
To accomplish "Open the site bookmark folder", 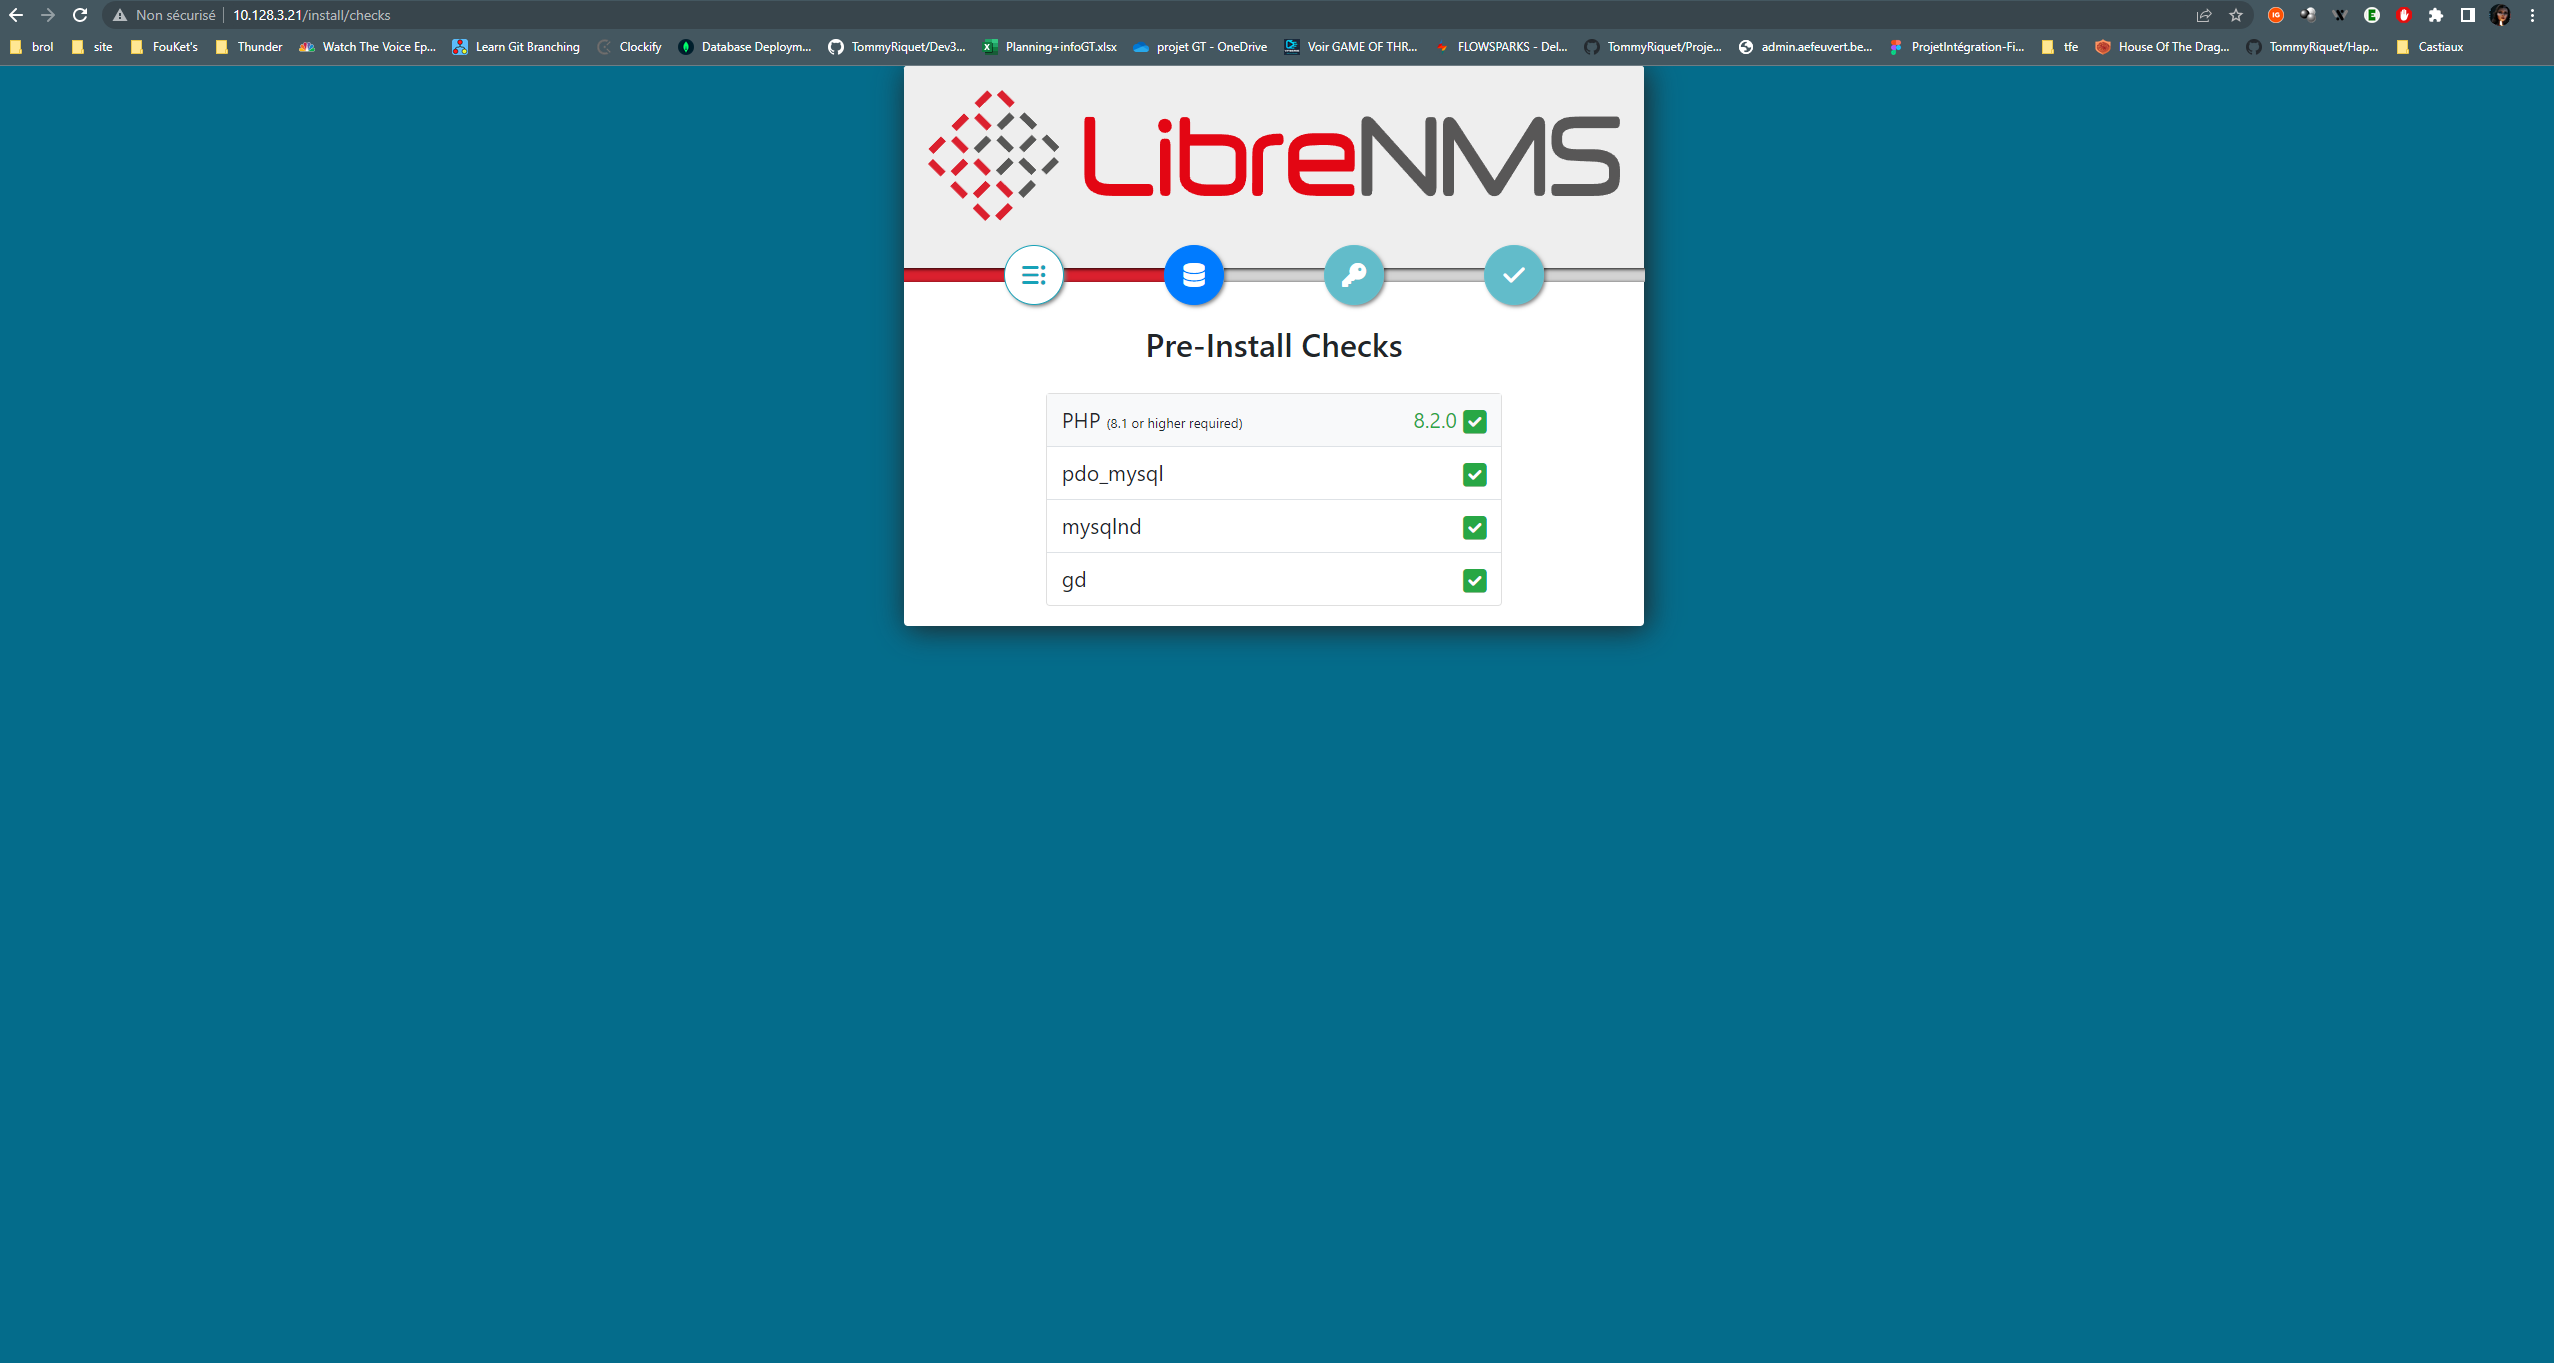I will pyautogui.click(x=92, y=47).
